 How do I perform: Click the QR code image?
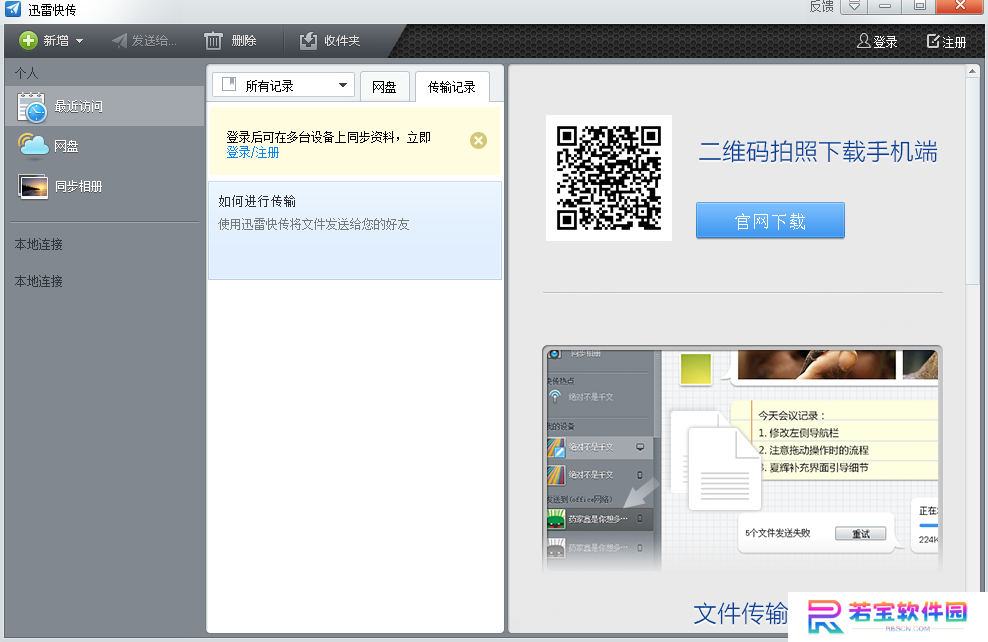(x=609, y=178)
